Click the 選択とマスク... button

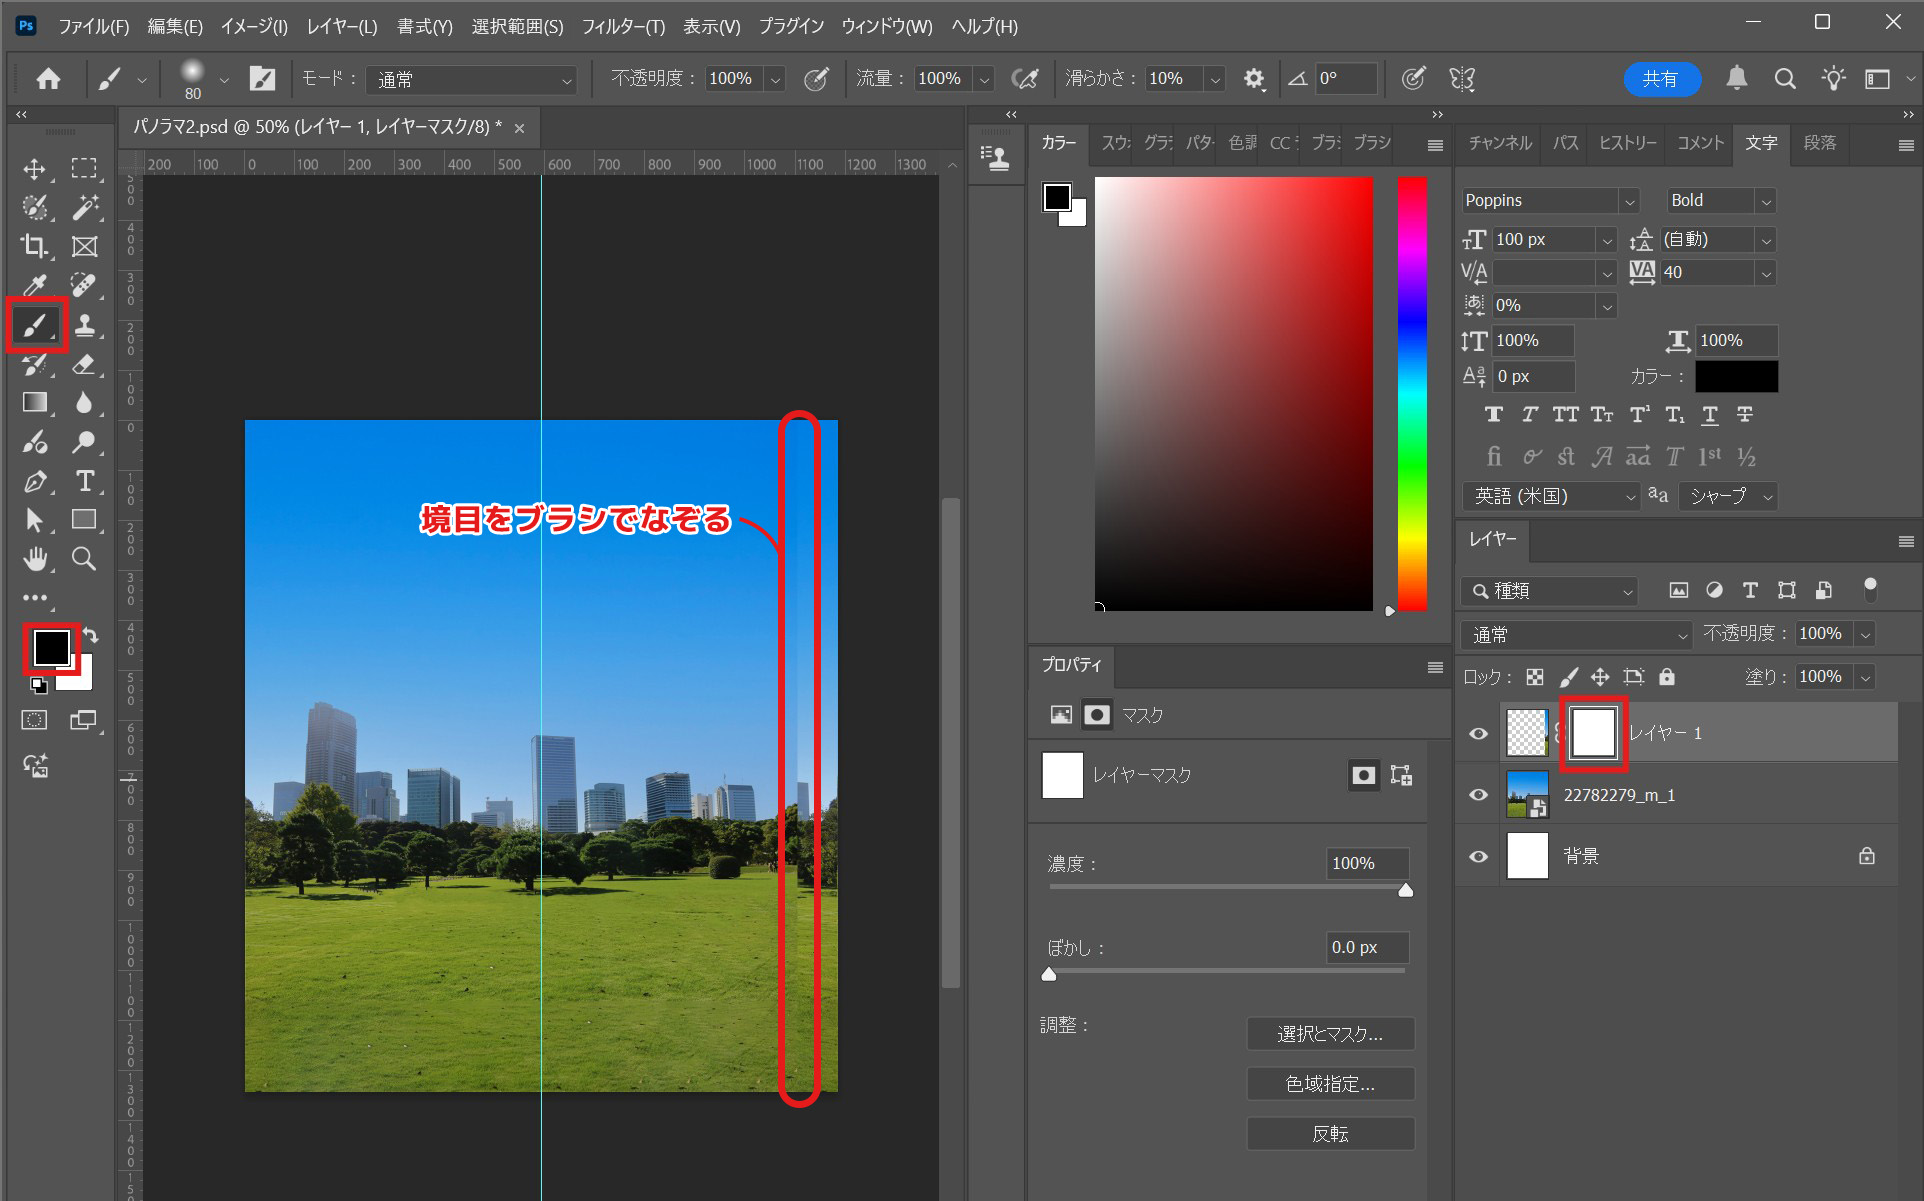click(1330, 1034)
